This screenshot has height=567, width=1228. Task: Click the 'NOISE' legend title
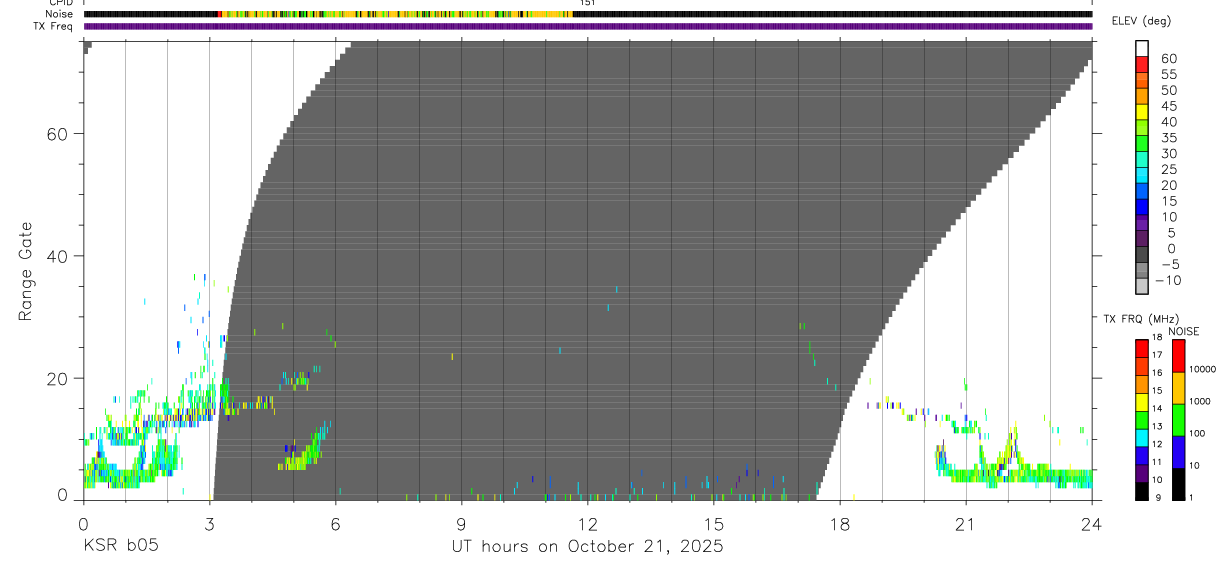1183,331
